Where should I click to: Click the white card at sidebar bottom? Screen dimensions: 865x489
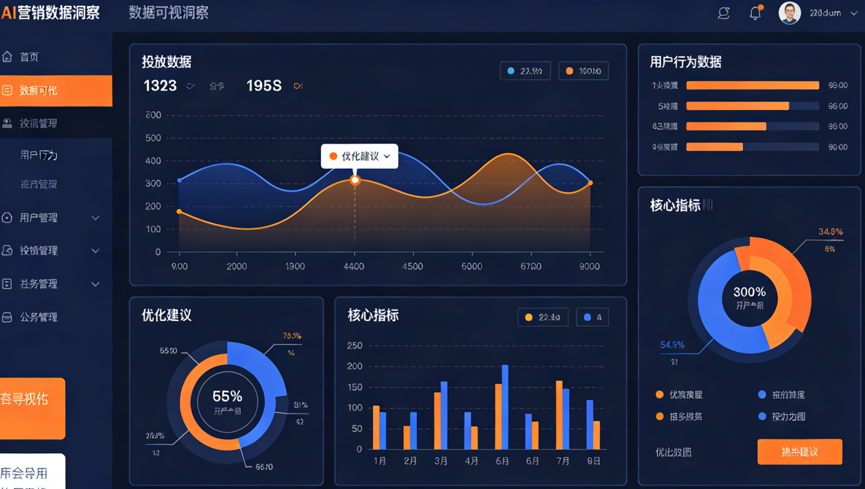pyautogui.click(x=32, y=471)
